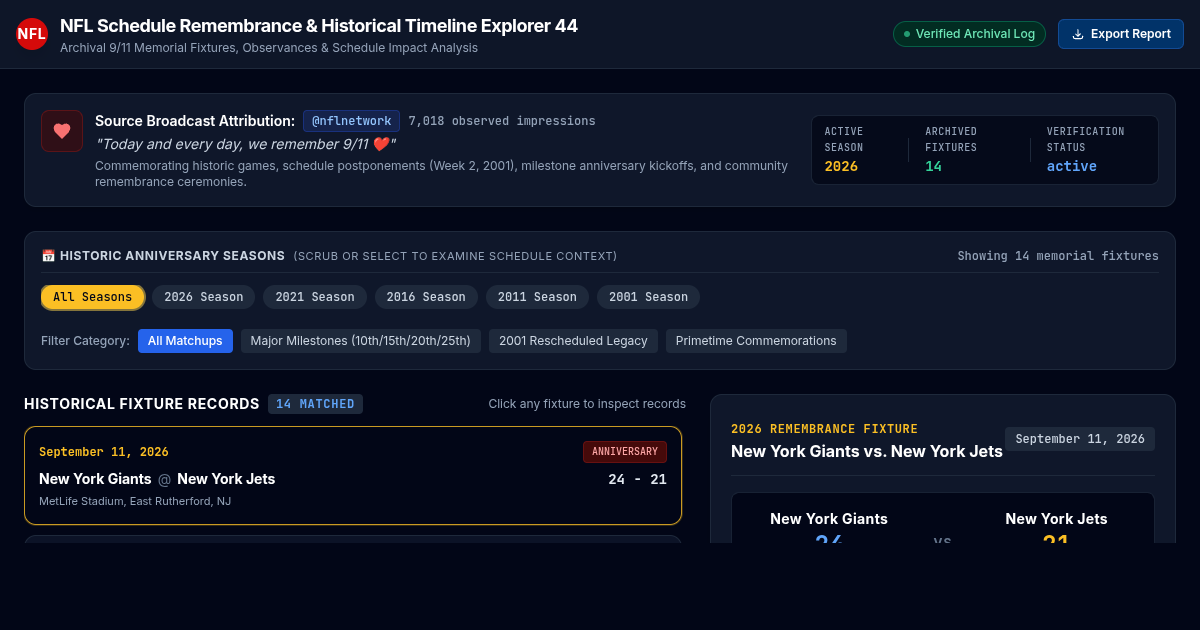Open the Verified Archival Log badge
Screen dimensions: 1200x630
point(969,34)
